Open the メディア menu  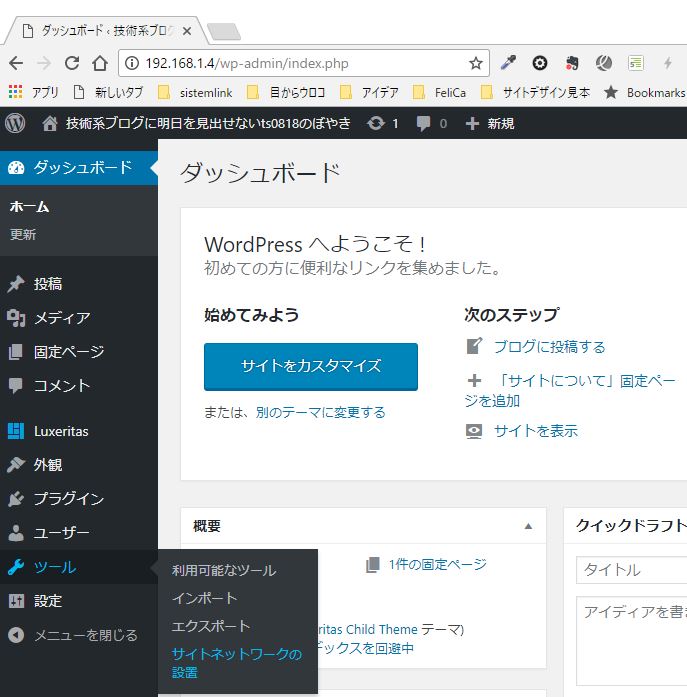pos(79,318)
